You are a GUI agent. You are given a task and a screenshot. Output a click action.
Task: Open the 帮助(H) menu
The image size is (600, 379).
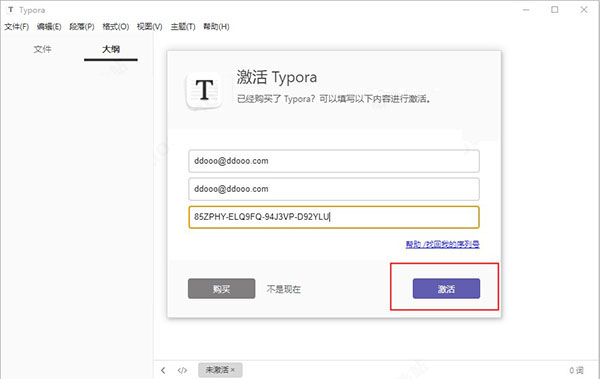tap(216, 27)
